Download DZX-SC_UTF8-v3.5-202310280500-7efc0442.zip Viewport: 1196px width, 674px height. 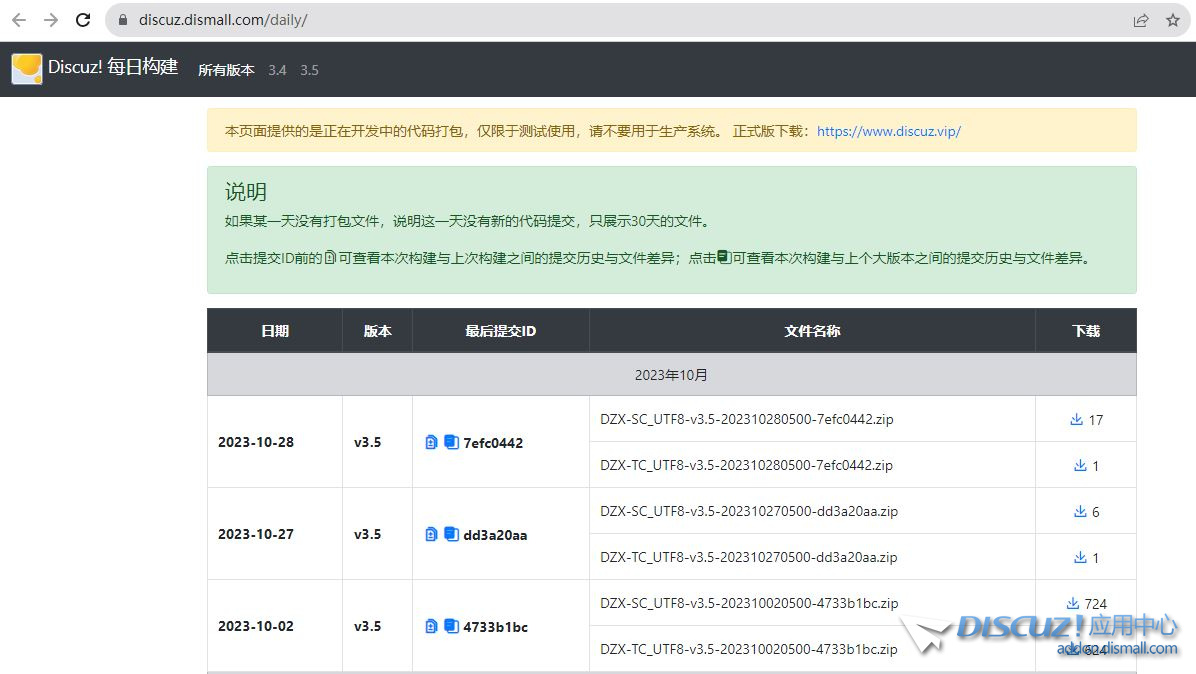(x=1076, y=419)
